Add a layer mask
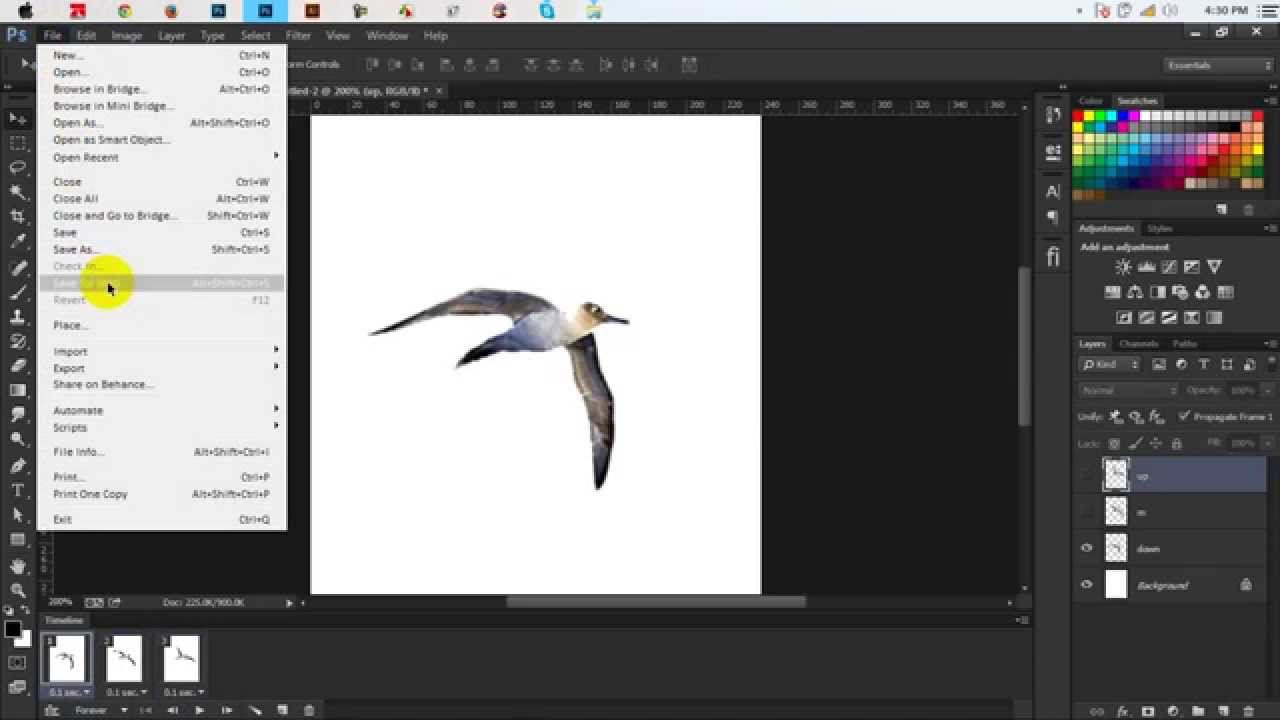Image resolution: width=1280 pixels, height=720 pixels. coord(1148,712)
